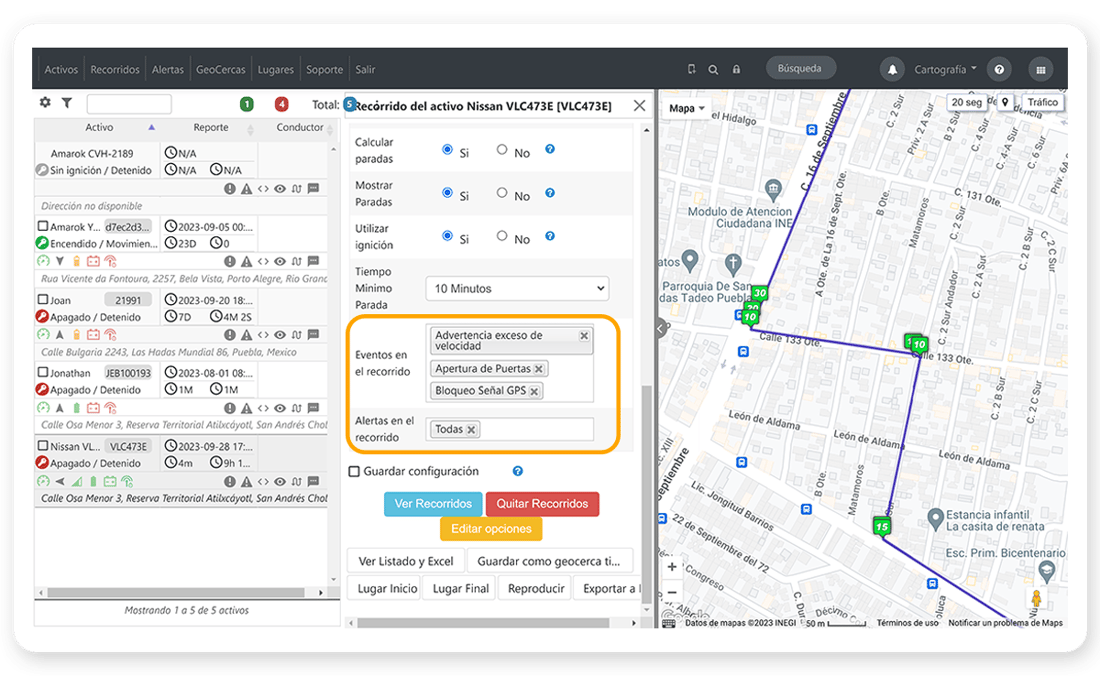Click the Búsqueda search field
This screenshot has height=676, width=1100.
(800, 68)
